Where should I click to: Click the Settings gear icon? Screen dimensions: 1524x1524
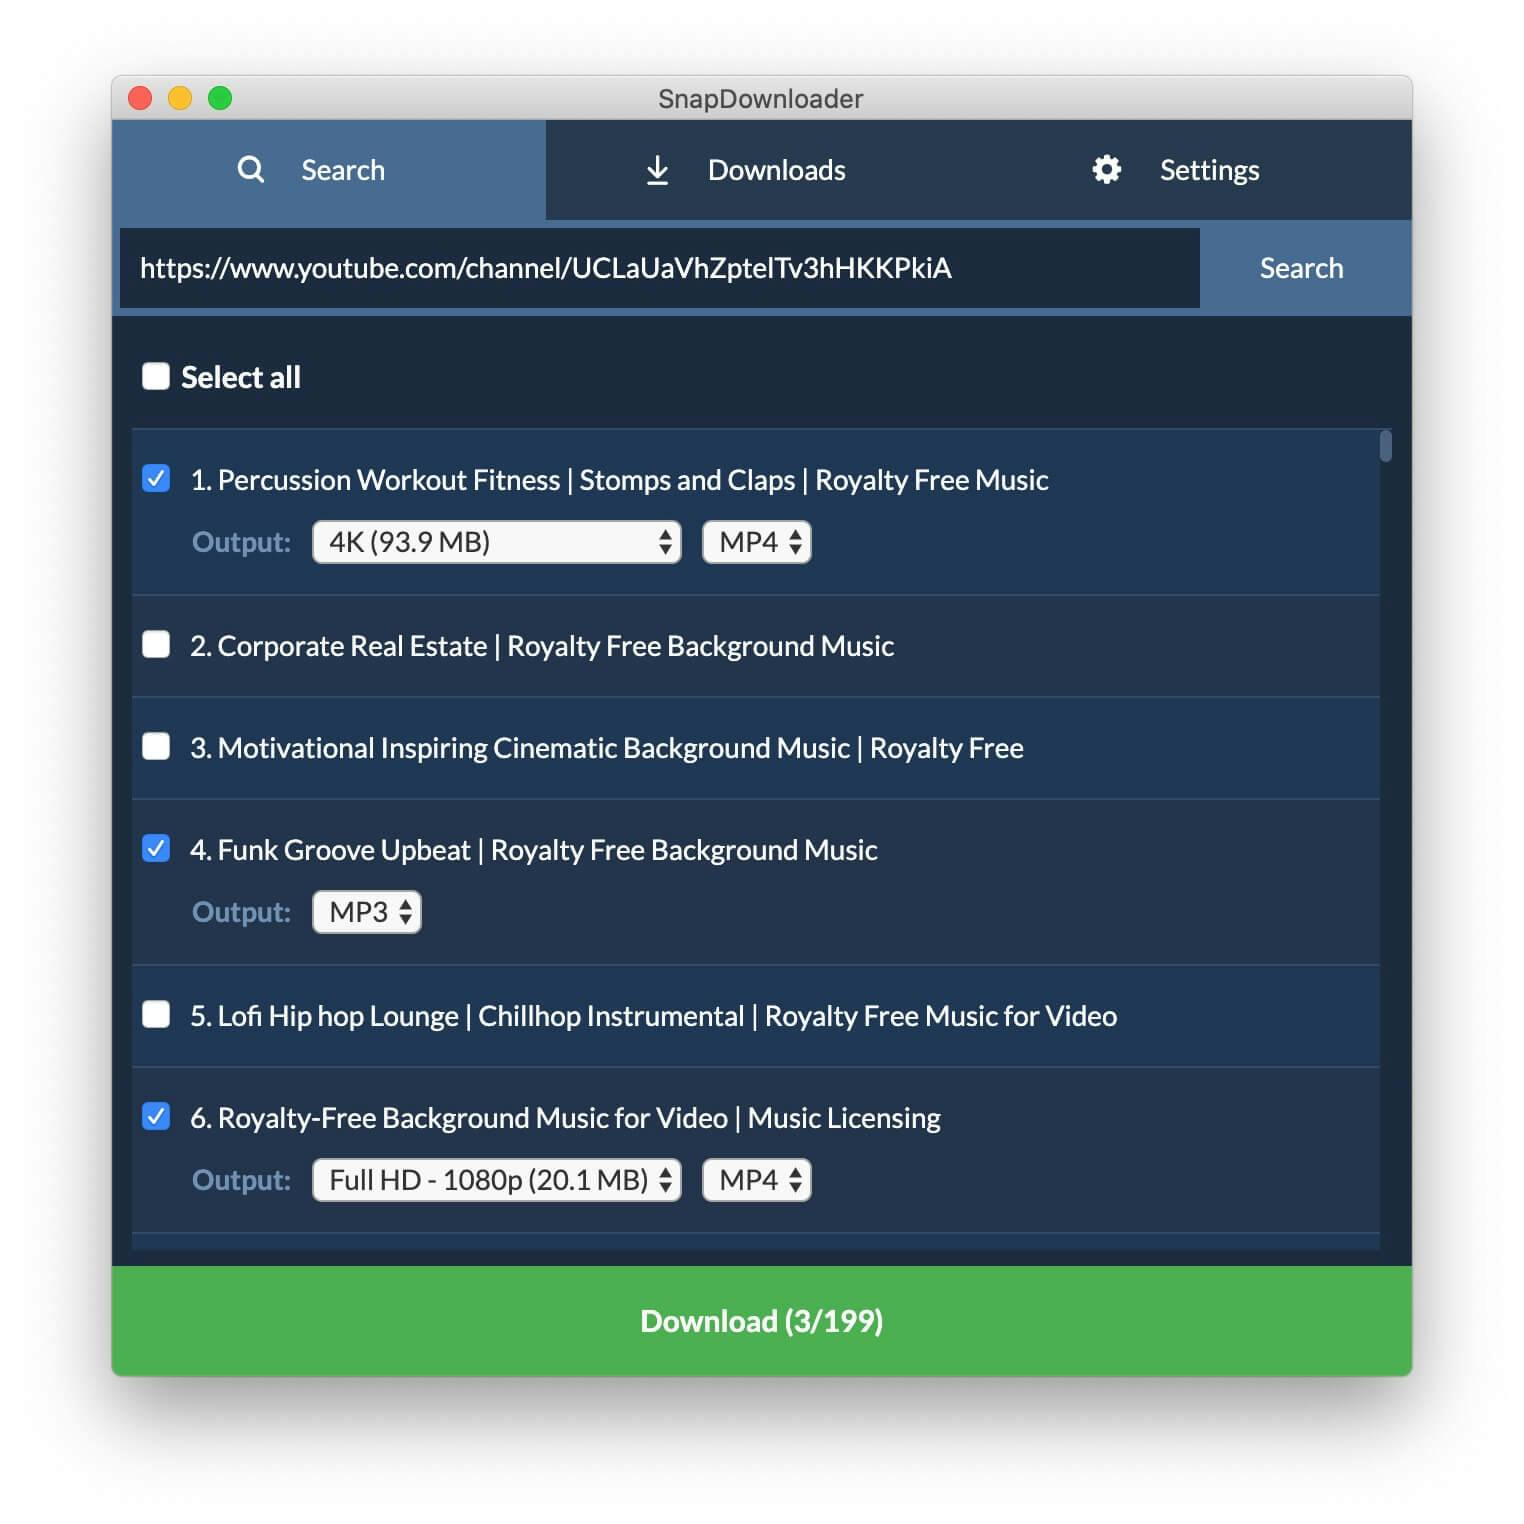[x=1106, y=169]
